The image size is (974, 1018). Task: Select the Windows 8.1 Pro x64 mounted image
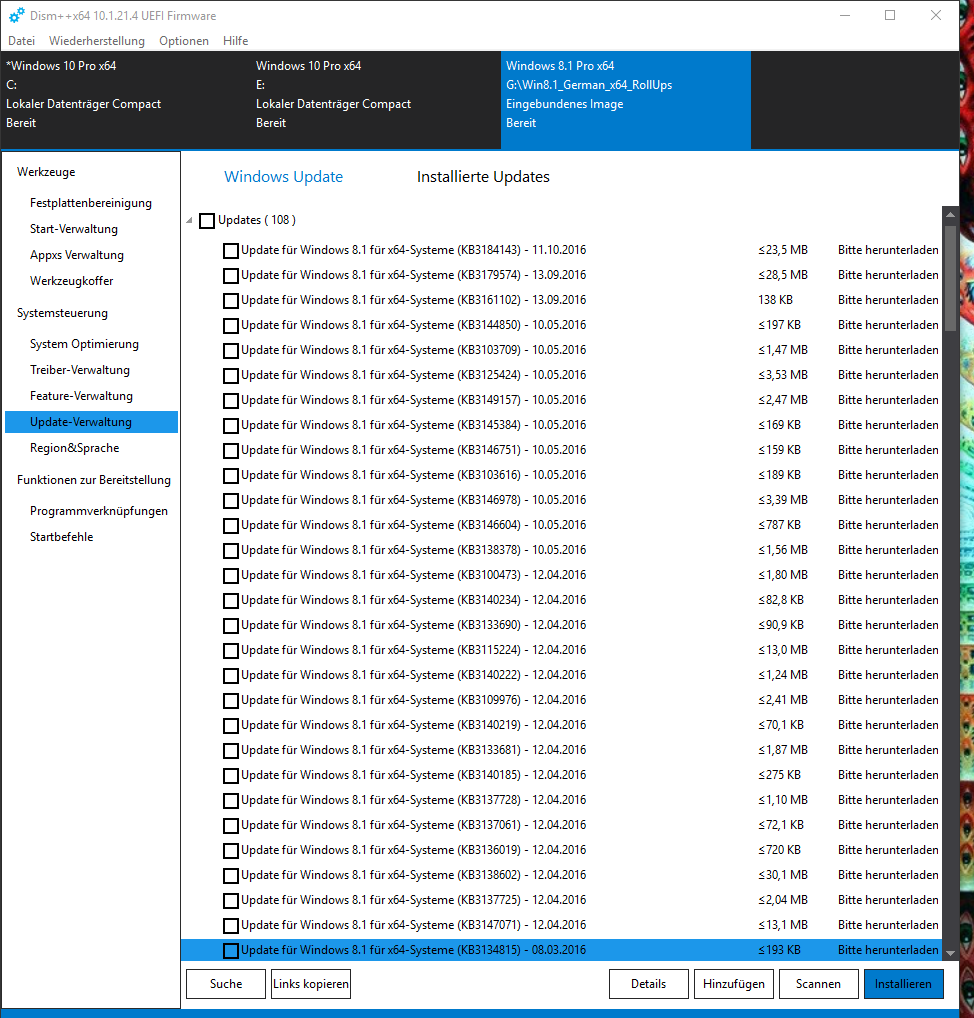(626, 100)
